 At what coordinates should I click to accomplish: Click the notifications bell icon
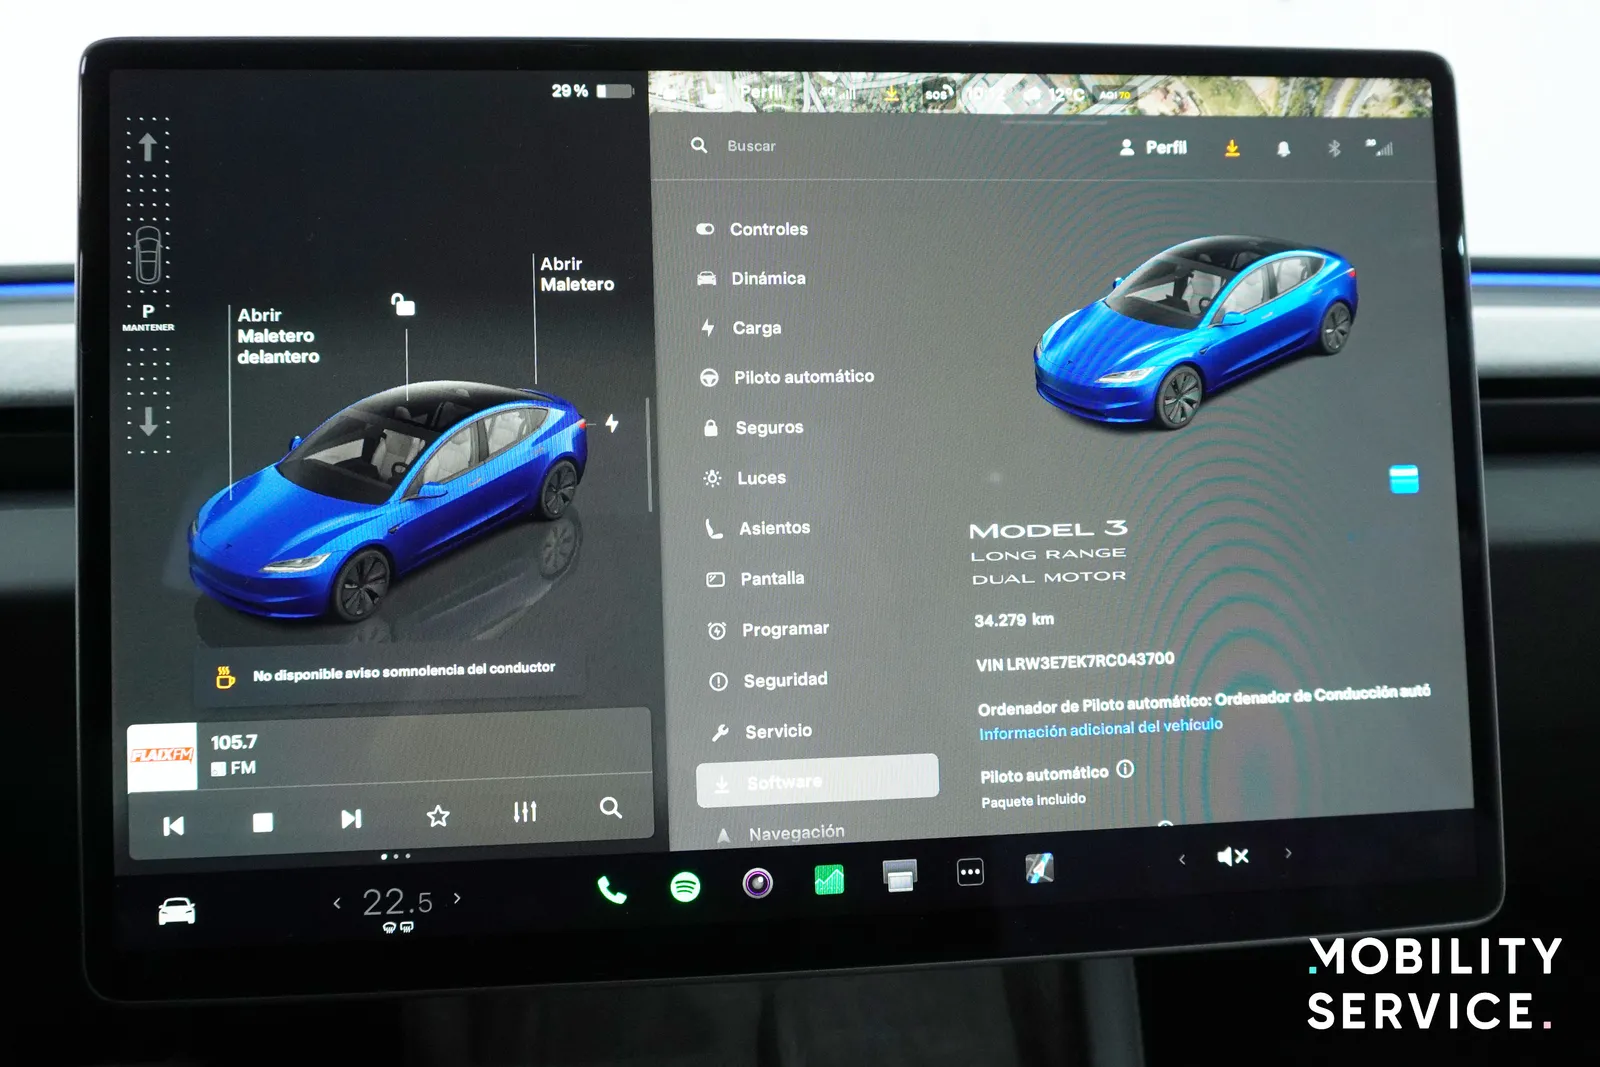point(1283,149)
